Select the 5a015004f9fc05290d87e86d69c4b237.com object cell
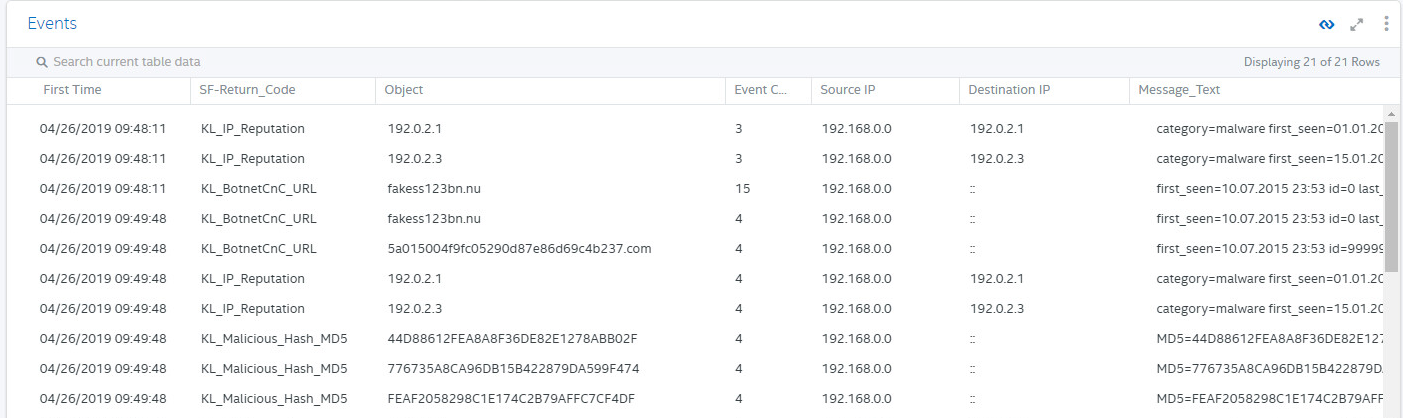Image resolution: width=1403 pixels, height=418 pixels. pyautogui.click(x=519, y=249)
